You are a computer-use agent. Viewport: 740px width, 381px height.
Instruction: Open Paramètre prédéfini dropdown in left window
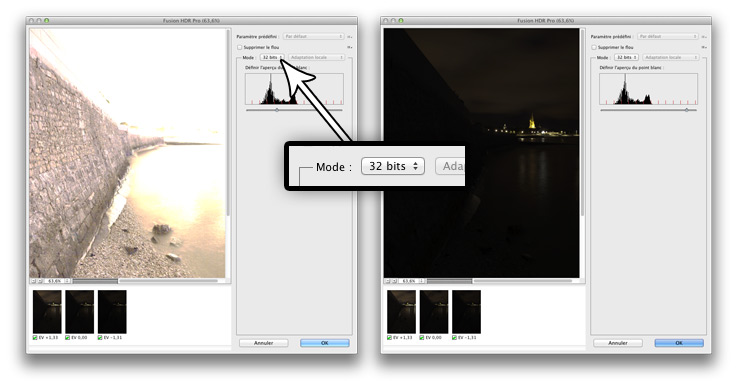click(313, 36)
